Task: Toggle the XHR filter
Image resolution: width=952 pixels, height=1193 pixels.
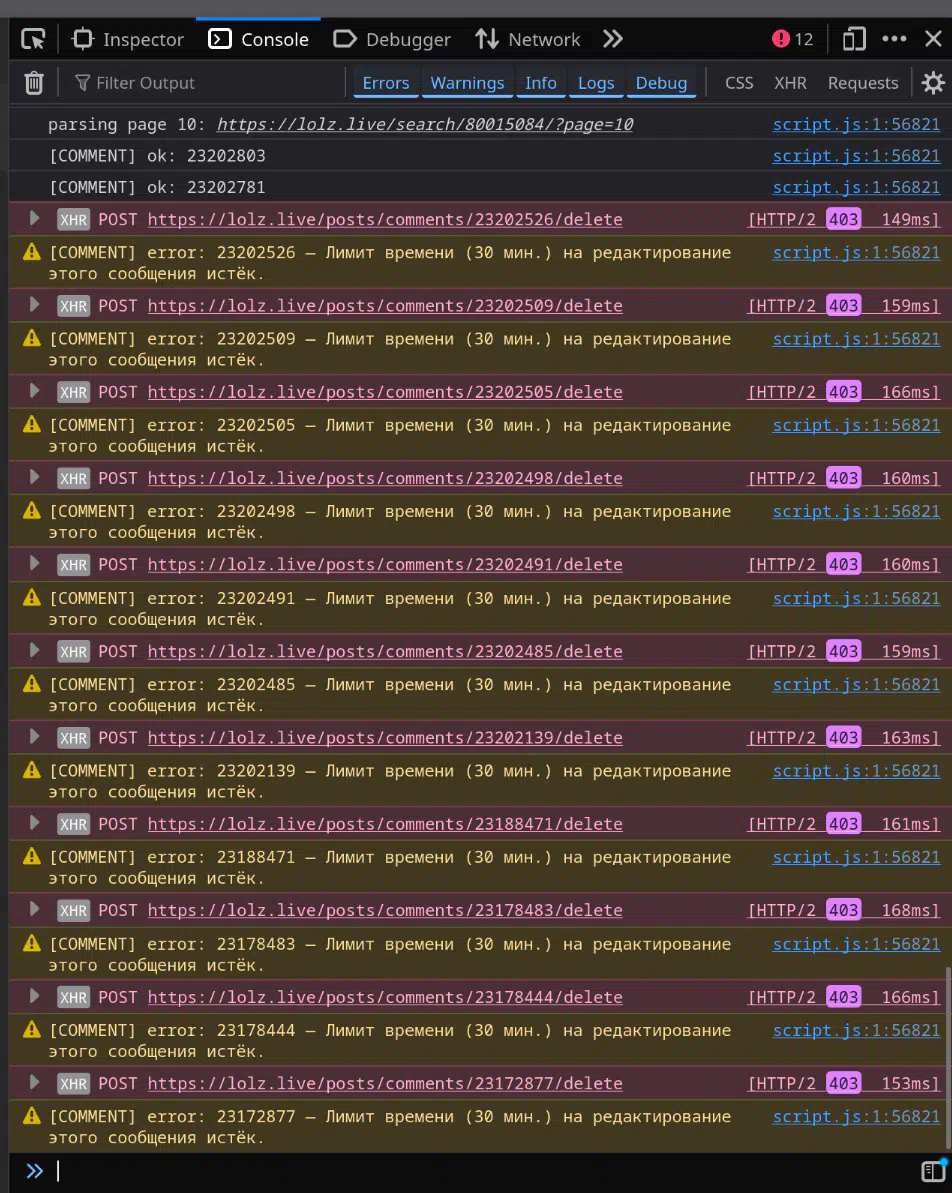Action: pyautogui.click(x=790, y=83)
